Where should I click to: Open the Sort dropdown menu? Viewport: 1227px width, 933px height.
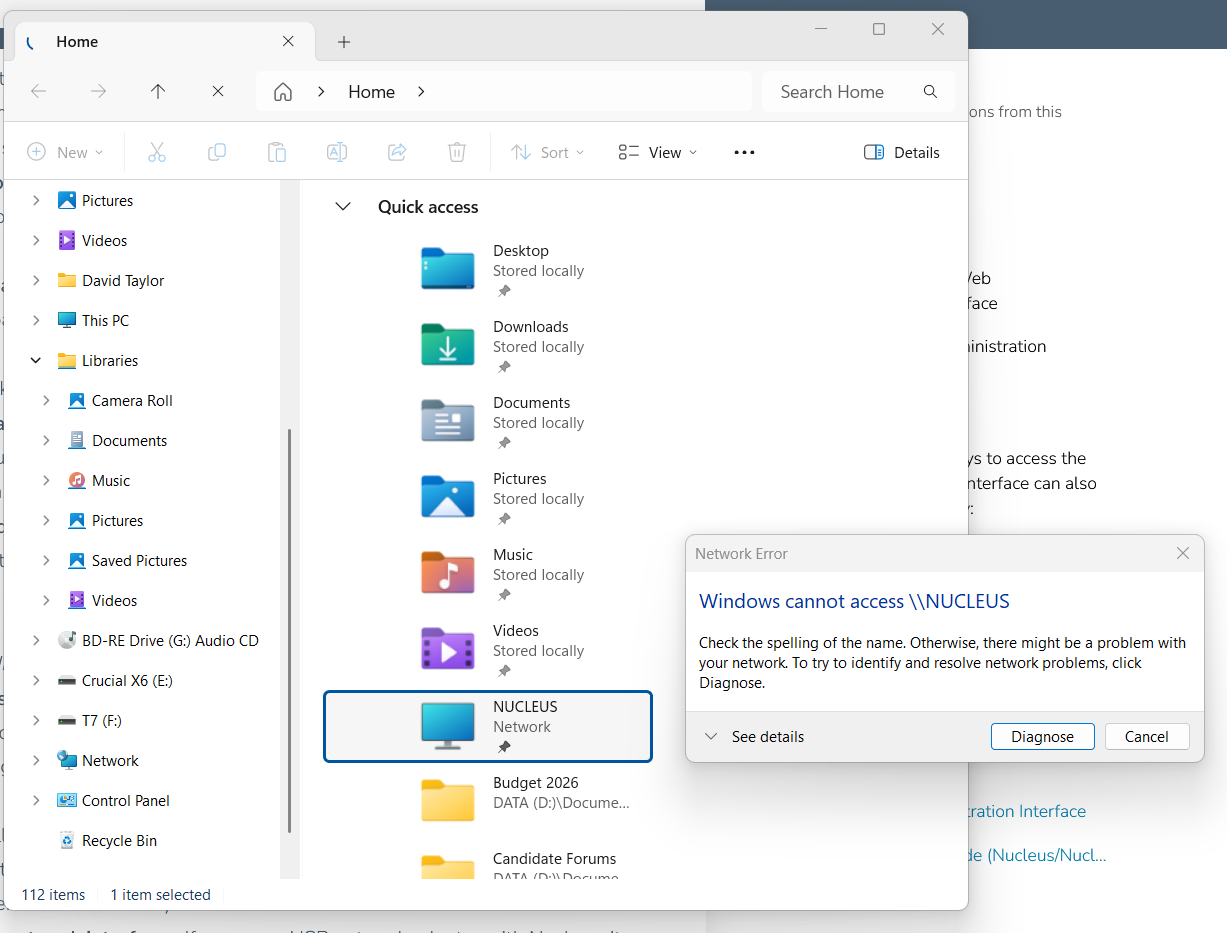click(x=548, y=152)
